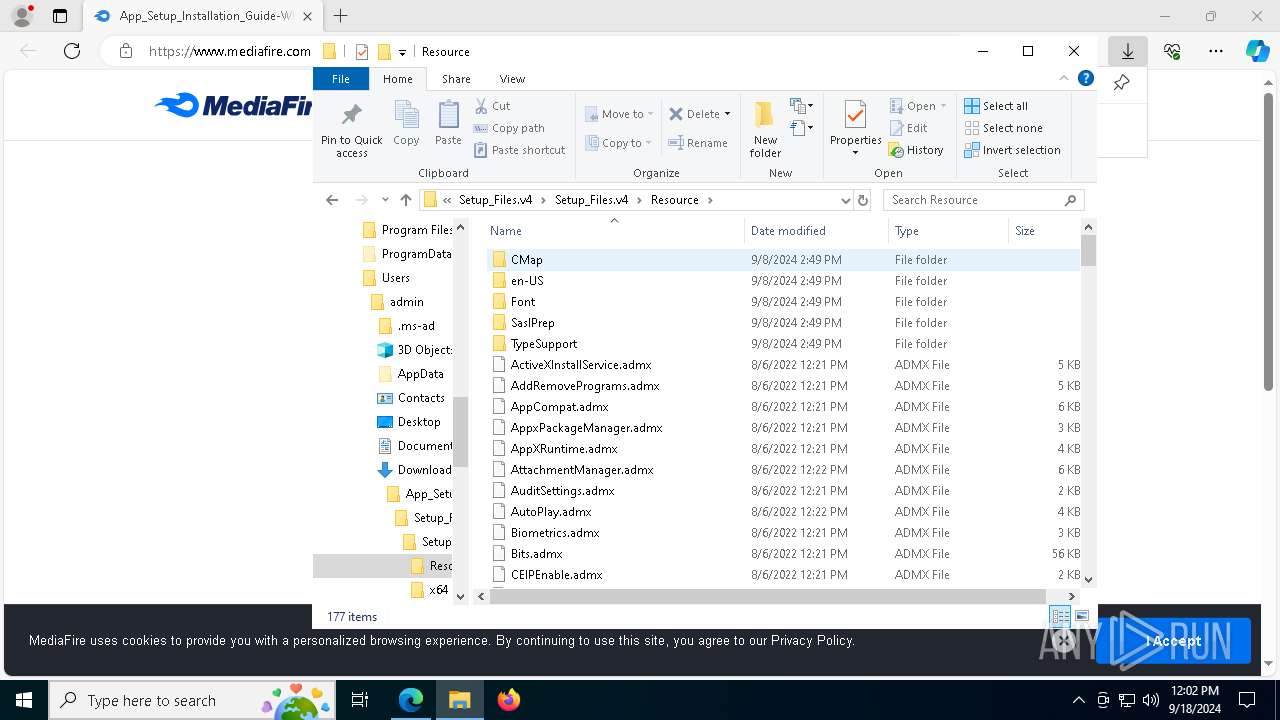This screenshot has width=1280, height=720.
Task: Click Pin to Quick access icon
Action: coord(351,129)
